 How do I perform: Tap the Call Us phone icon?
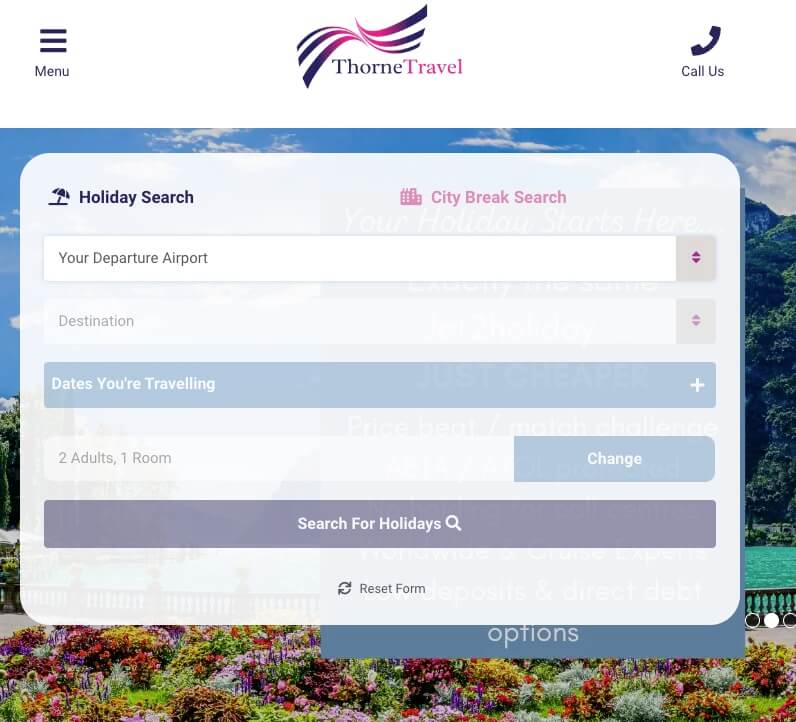[x=706, y=41]
